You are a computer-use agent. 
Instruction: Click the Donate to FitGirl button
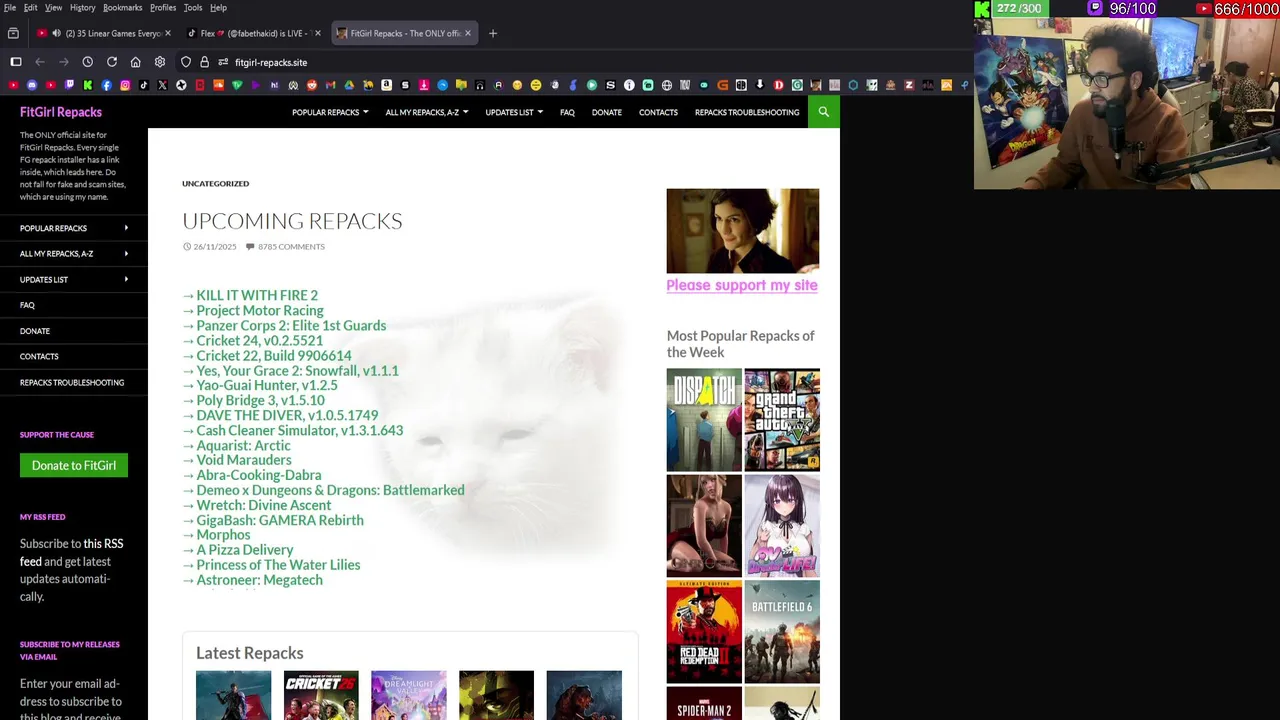pos(74,465)
